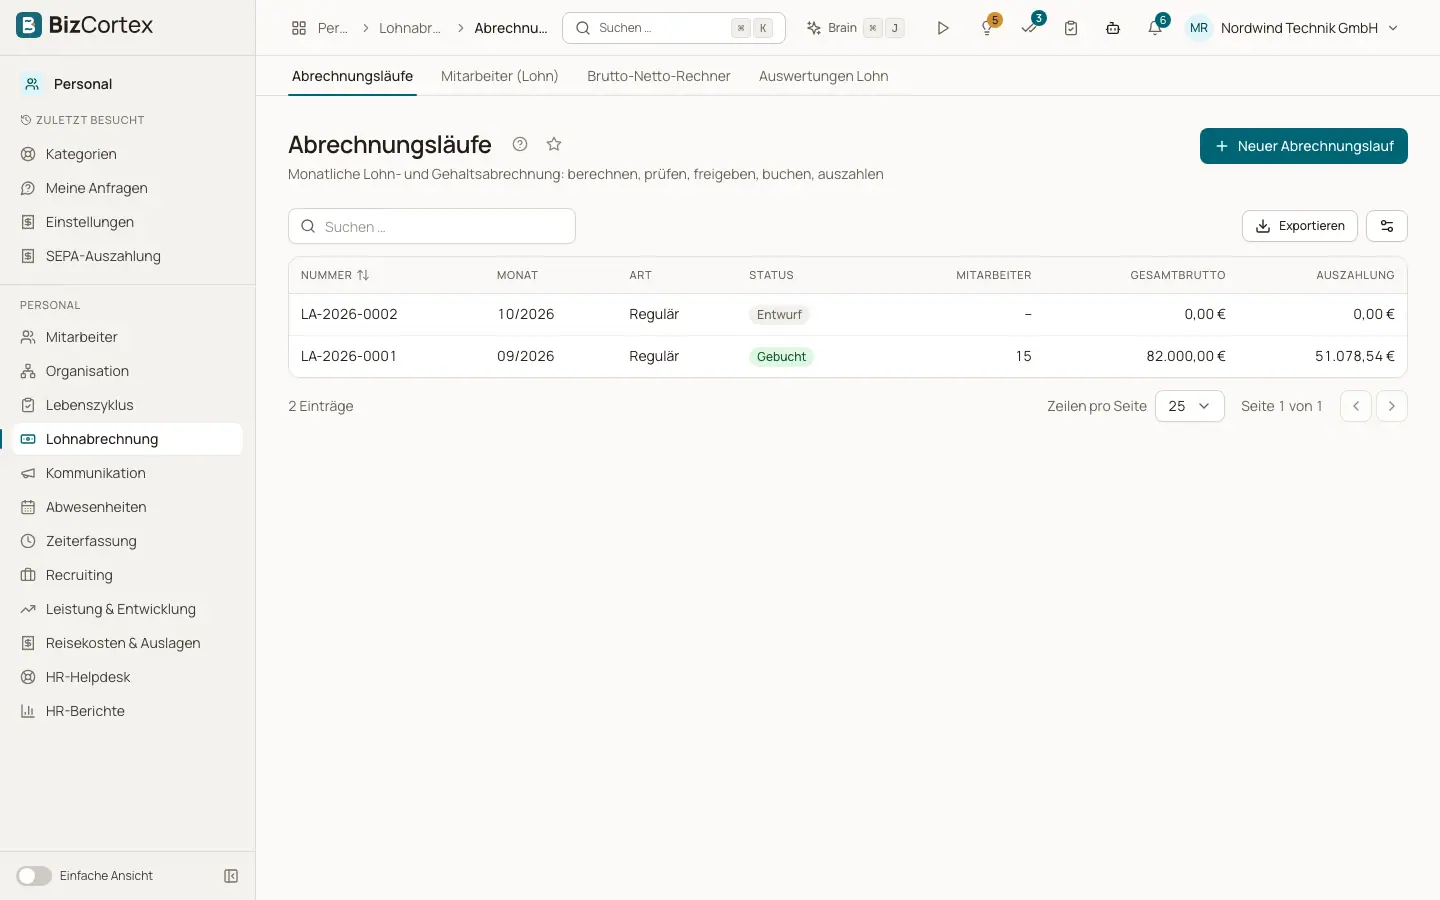
Task: Open SEPA-Auszahlung recent item
Action: pos(128,256)
